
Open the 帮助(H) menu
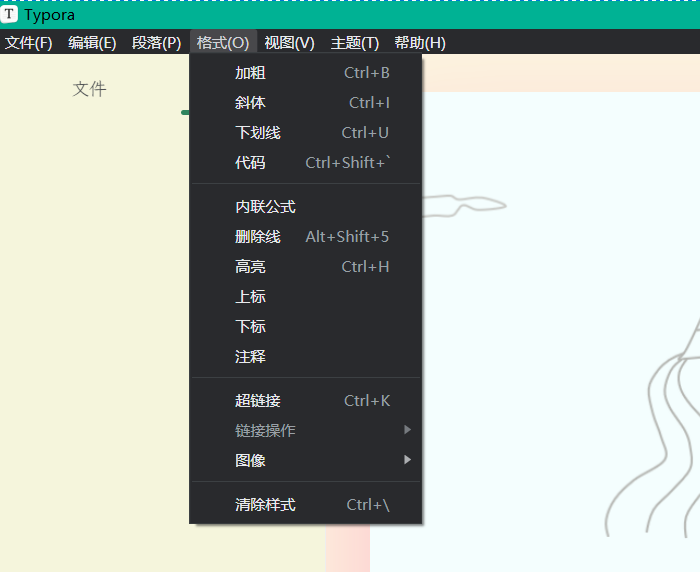420,43
